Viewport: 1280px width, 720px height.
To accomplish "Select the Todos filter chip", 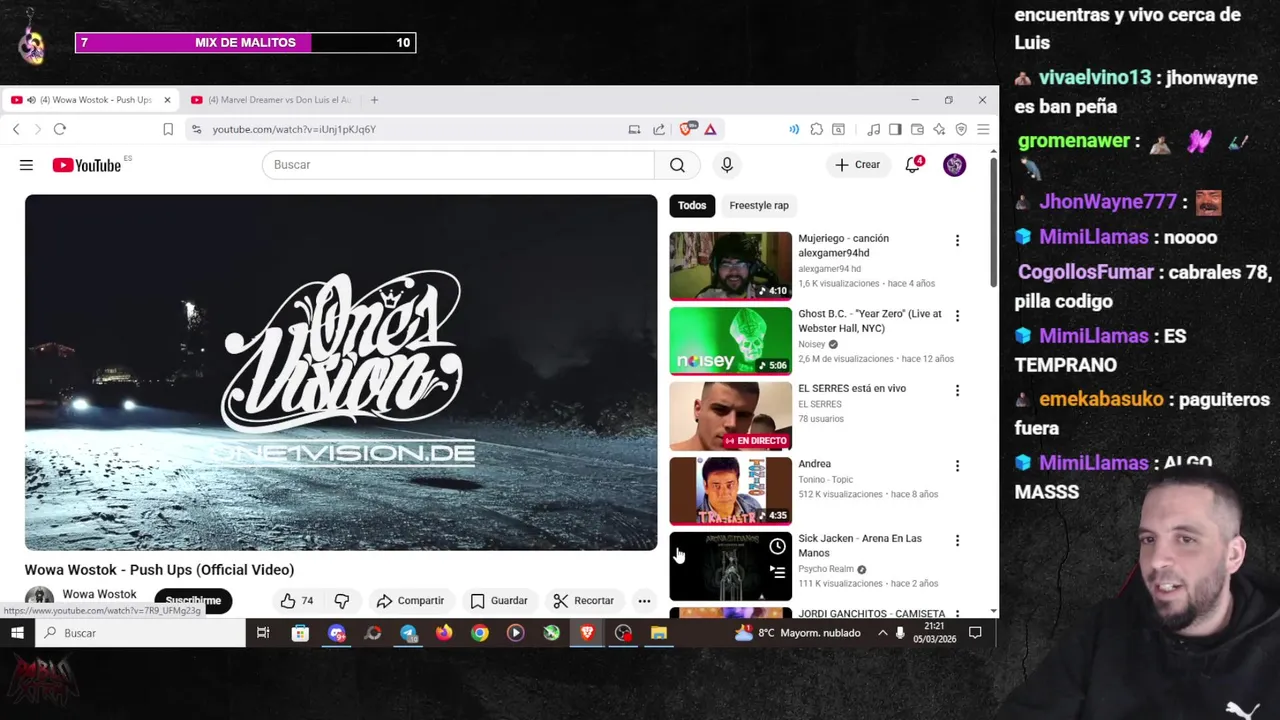I will pyautogui.click(x=692, y=205).
